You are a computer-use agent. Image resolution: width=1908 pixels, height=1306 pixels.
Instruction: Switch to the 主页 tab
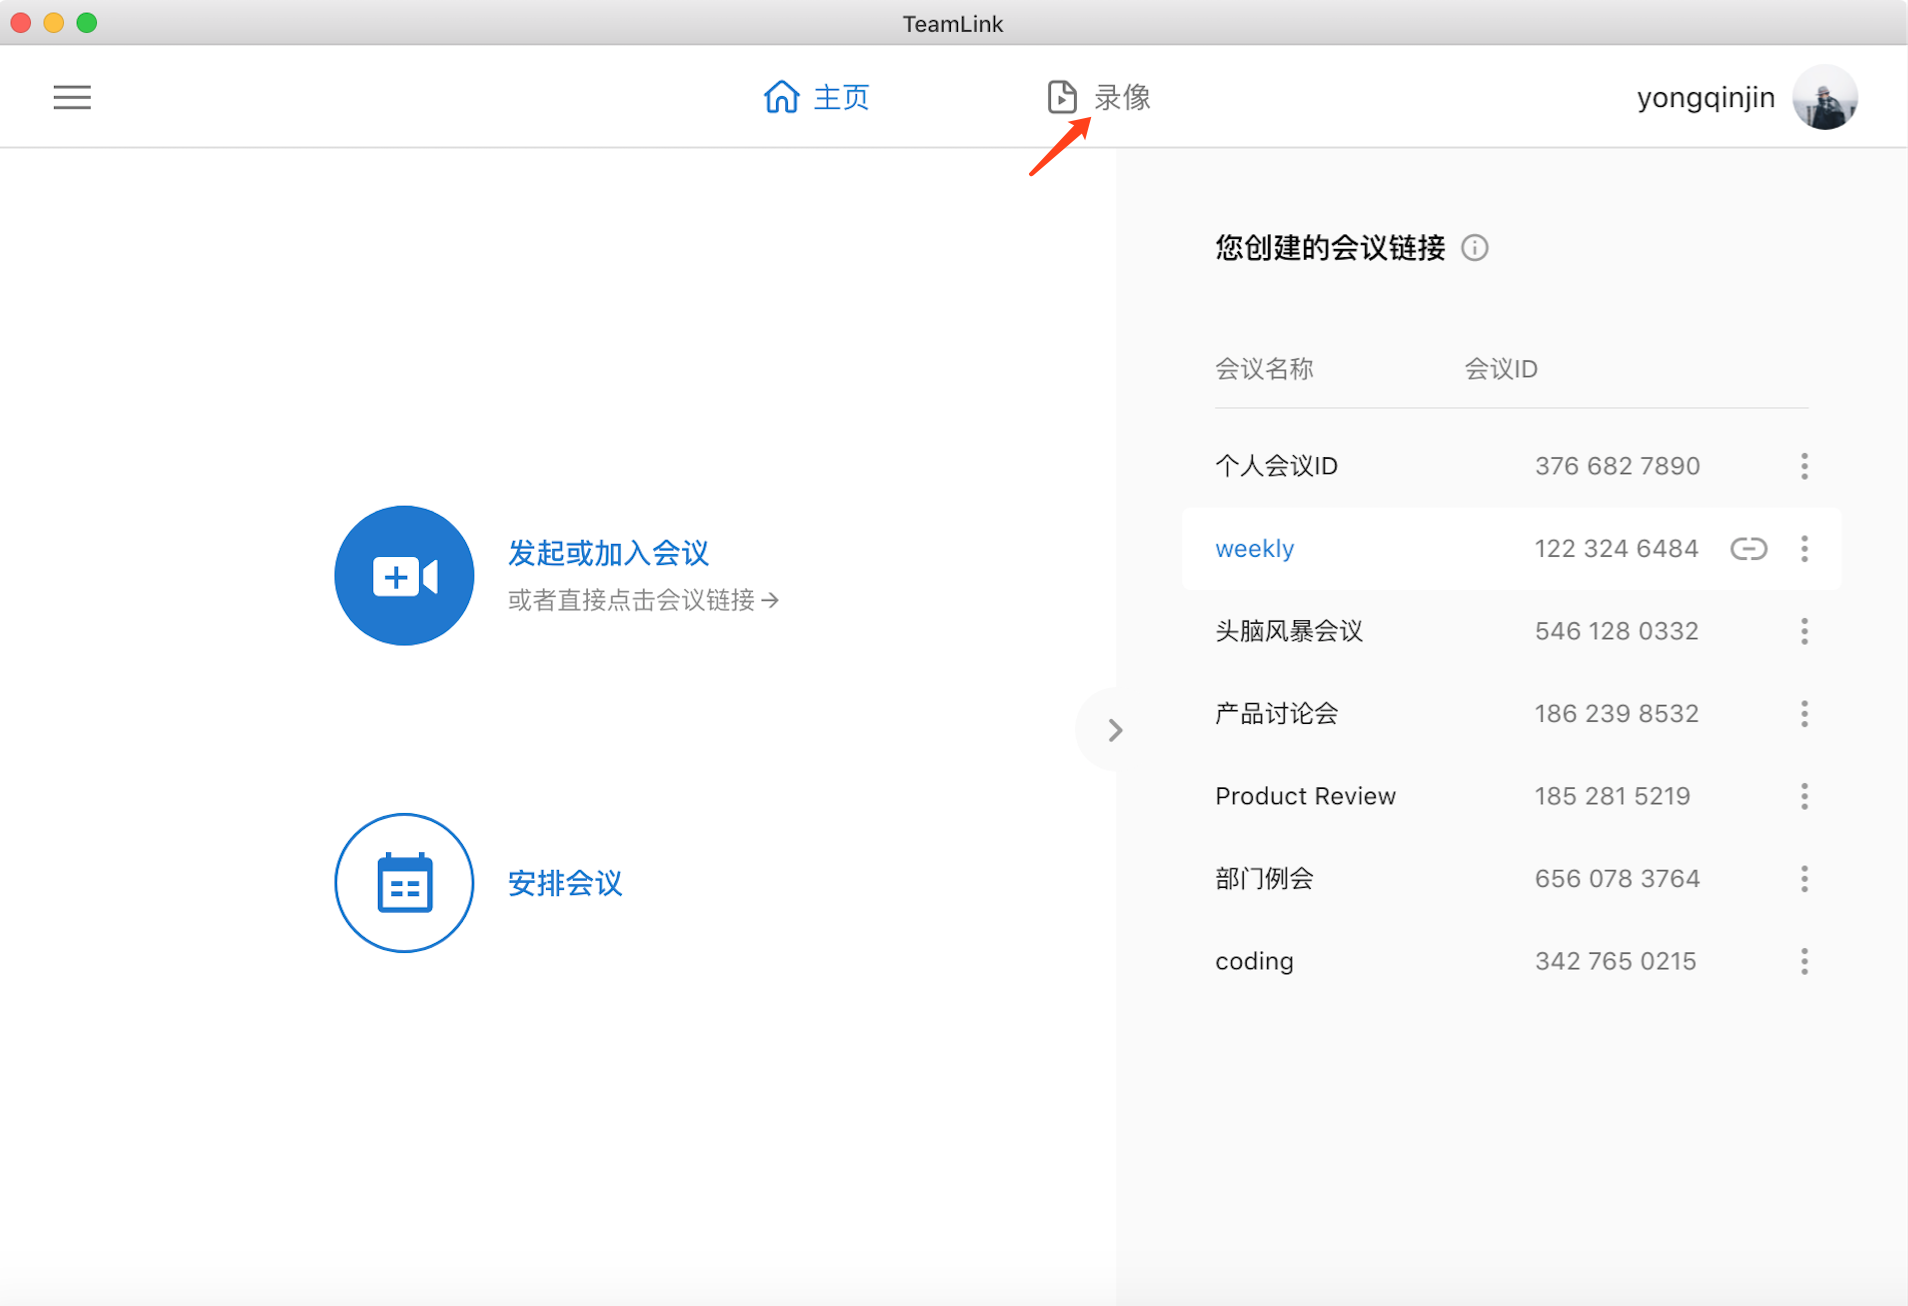pyautogui.click(x=840, y=96)
